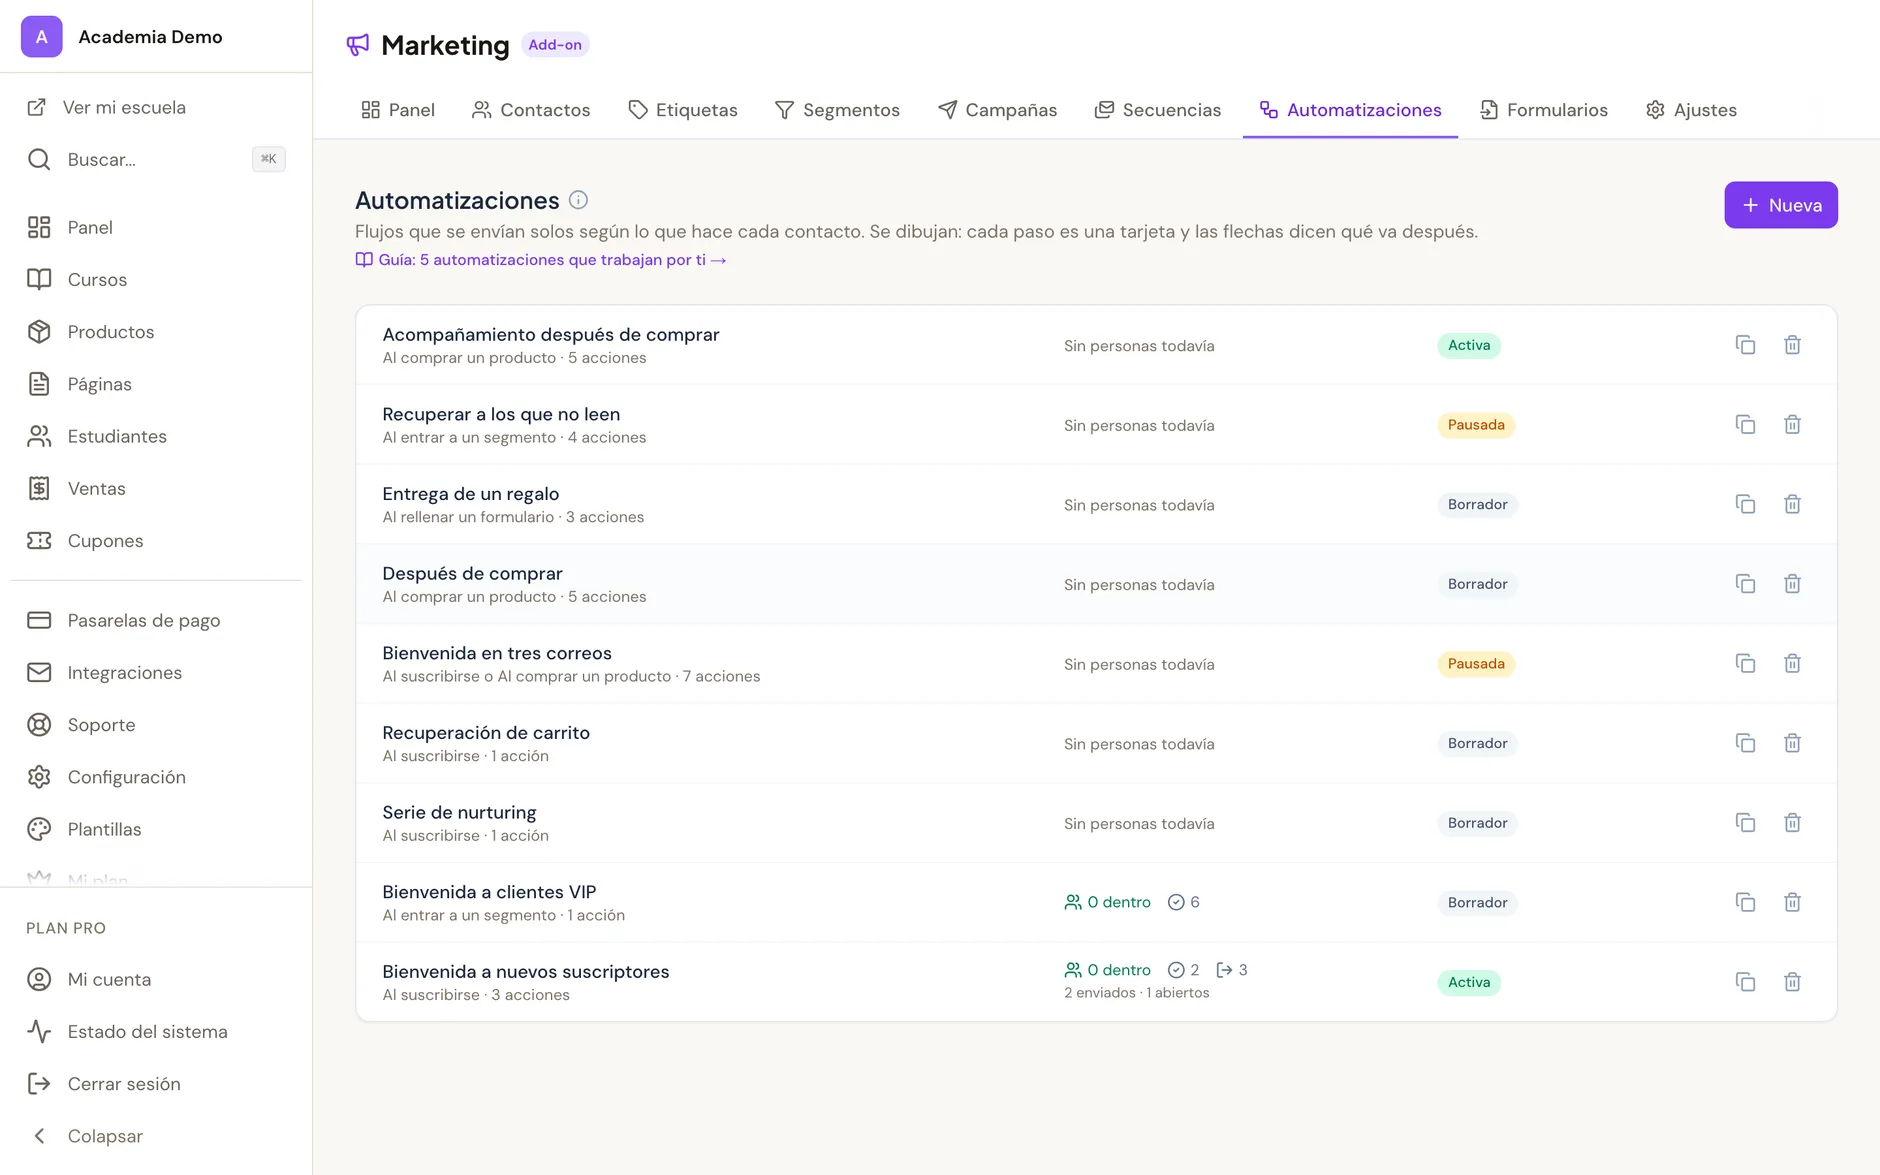This screenshot has width=1880, height=1175.
Task: Duplicate the 'Después de comprar' automation
Action: pyautogui.click(x=1745, y=584)
